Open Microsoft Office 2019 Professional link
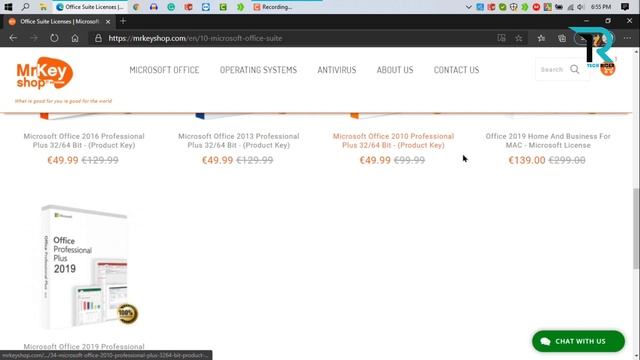The width and height of the screenshot is (640, 360). pyautogui.click(x=84, y=347)
